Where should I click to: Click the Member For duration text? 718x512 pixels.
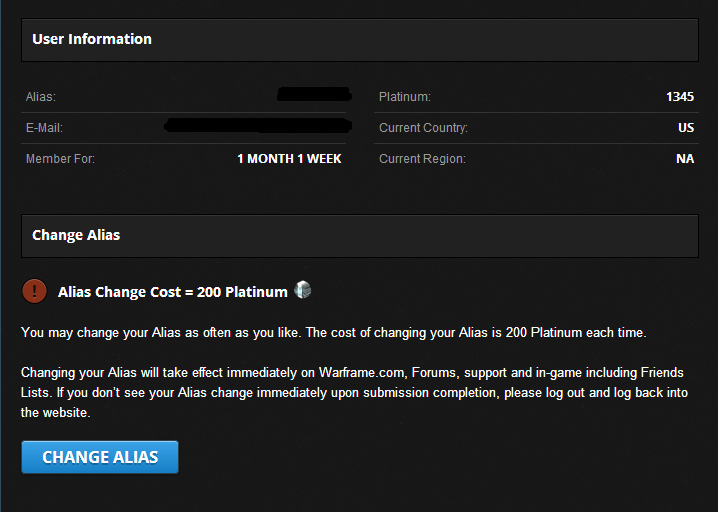[x=289, y=159]
